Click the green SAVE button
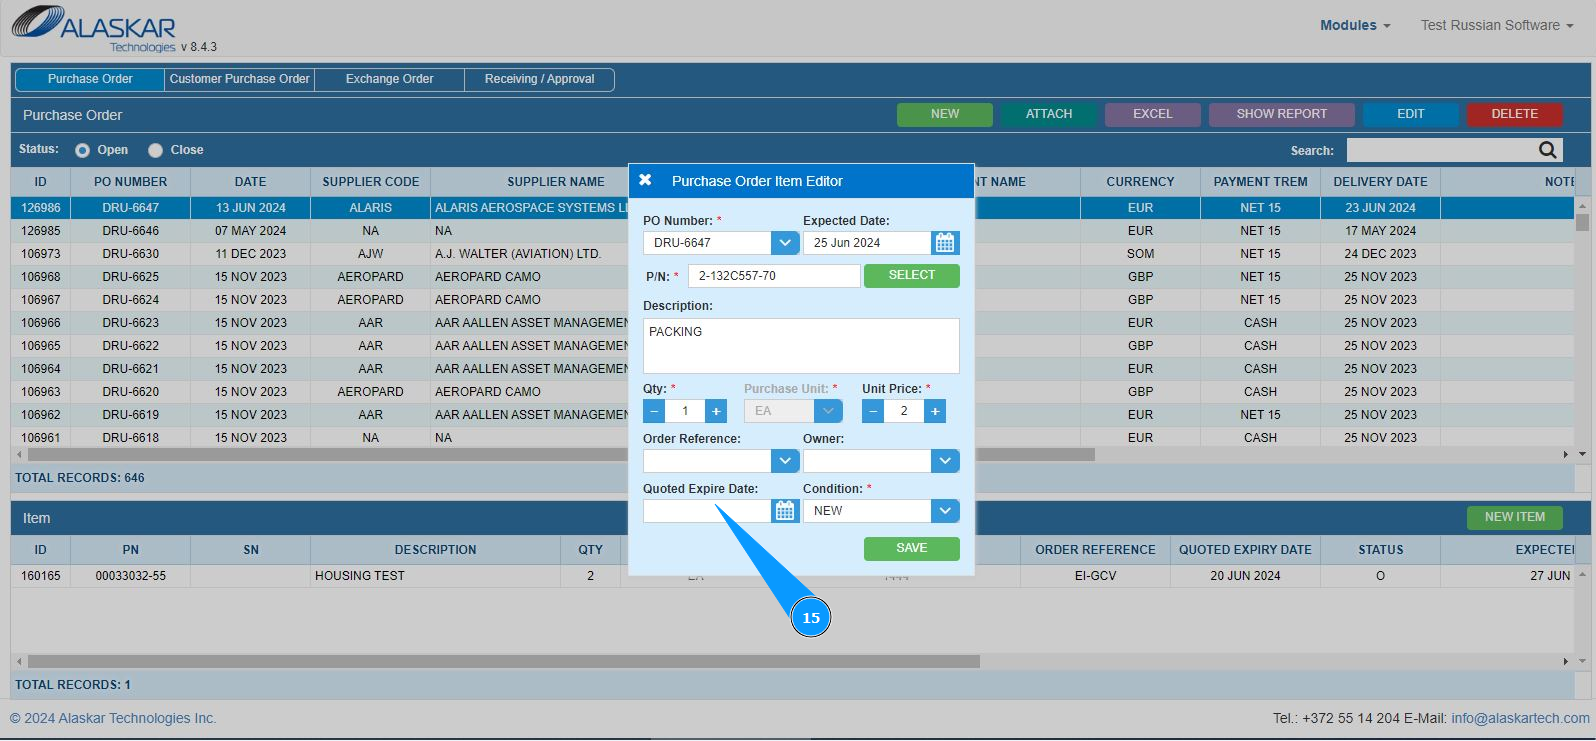Image resolution: width=1596 pixels, height=741 pixels. click(x=912, y=549)
